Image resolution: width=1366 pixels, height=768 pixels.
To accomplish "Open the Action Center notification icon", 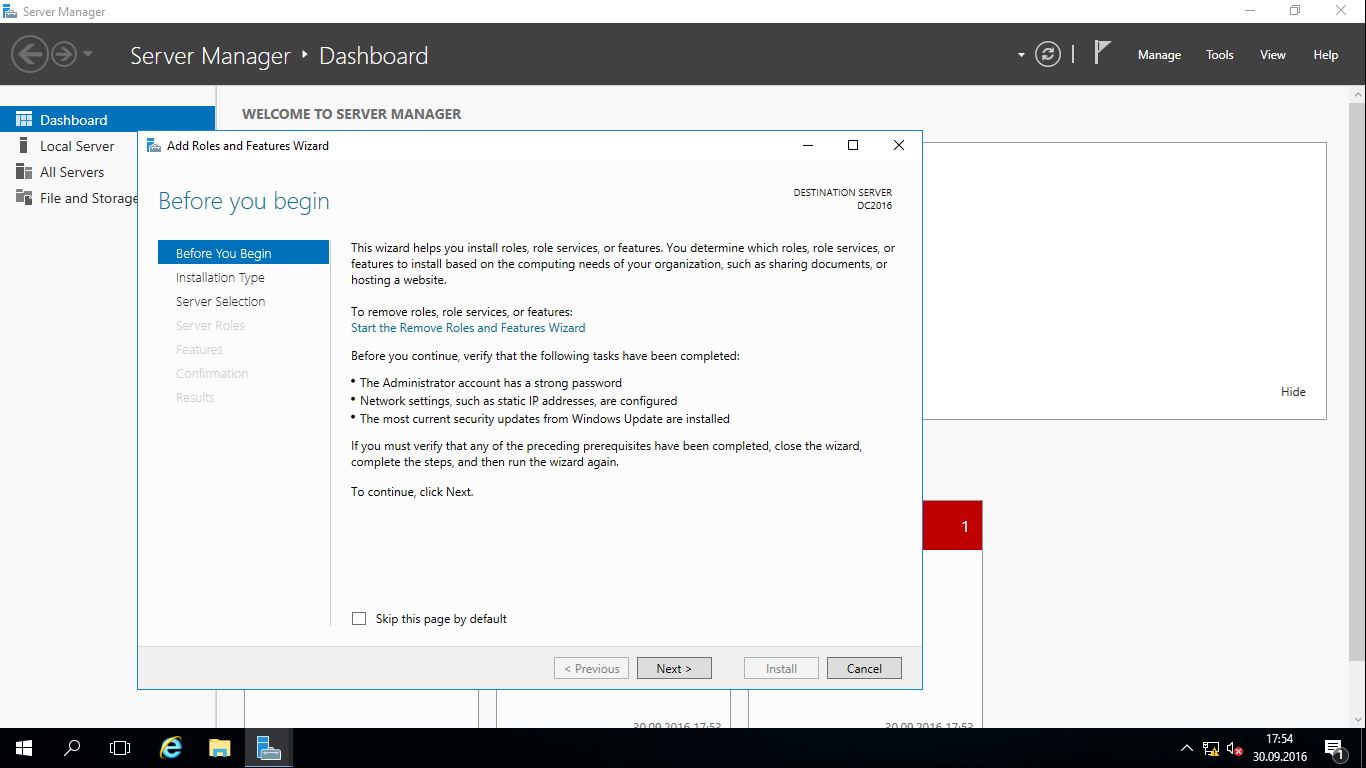I will click(1334, 748).
